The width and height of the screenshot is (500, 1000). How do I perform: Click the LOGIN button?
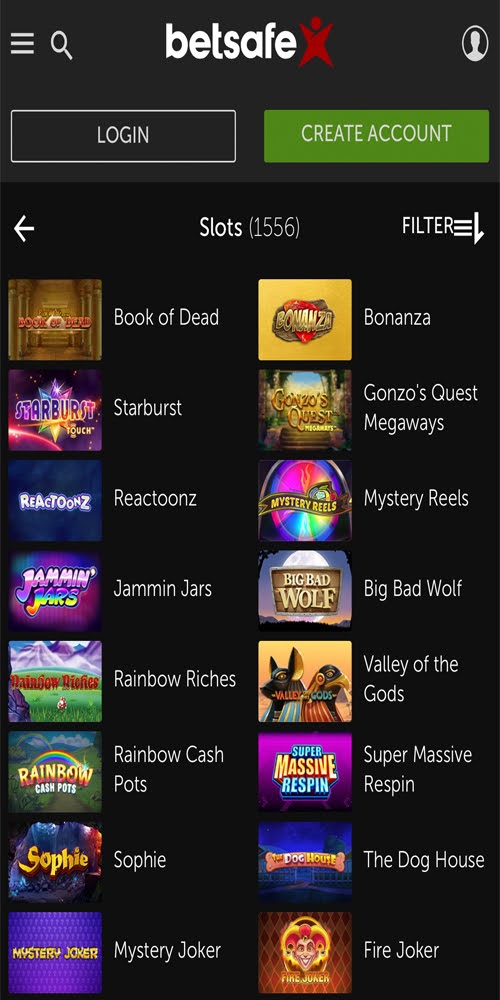pyautogui.click(x=123, y=136)
